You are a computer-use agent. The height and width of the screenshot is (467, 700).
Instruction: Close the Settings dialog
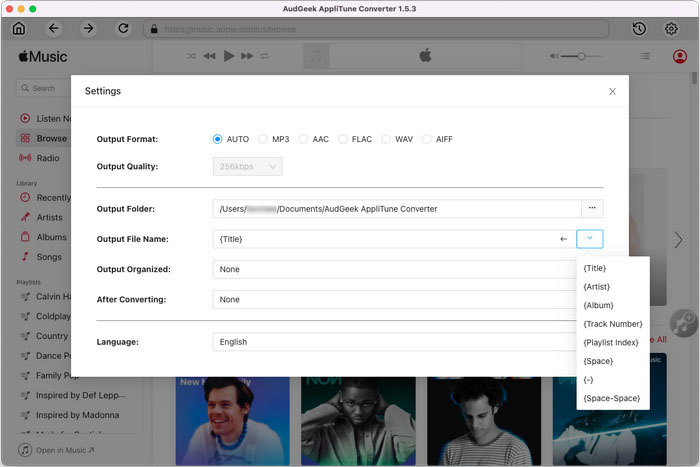612,91
